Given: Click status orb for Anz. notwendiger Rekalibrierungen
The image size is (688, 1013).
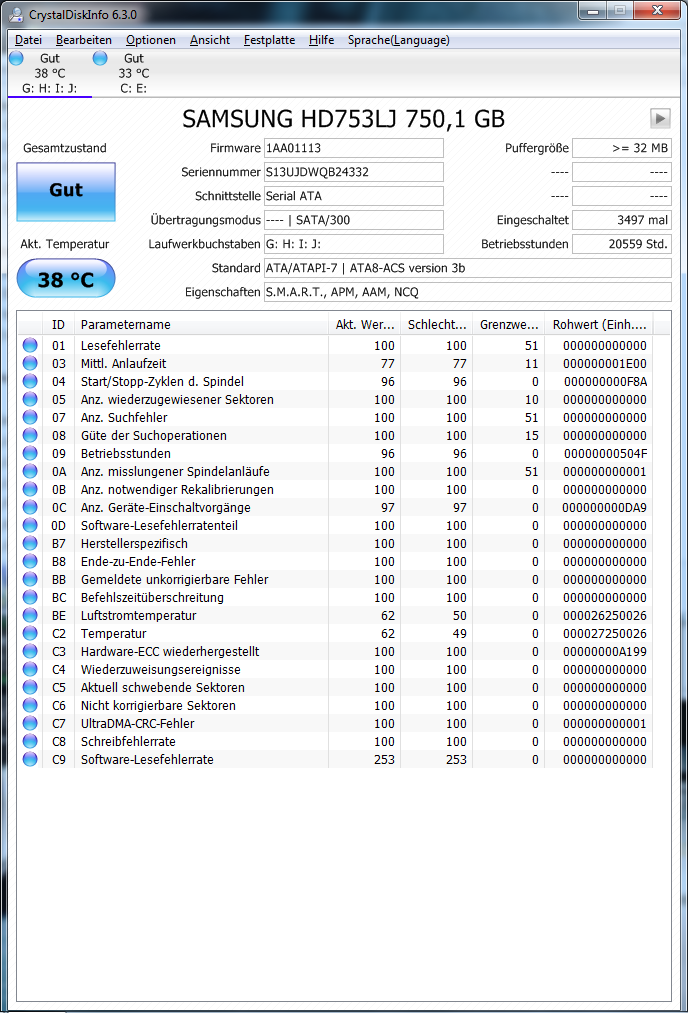Looking at the screenshot, I should click(x=30, y=489).
